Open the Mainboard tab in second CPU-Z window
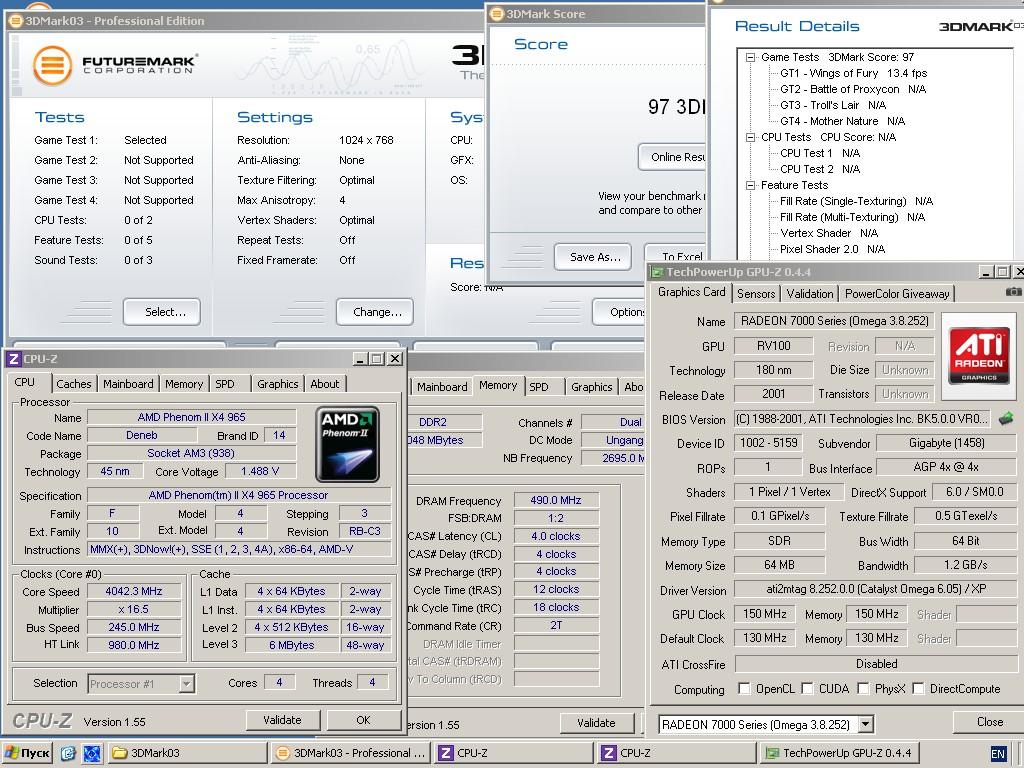The image size is (1024, 768). click(x=442, y=387)
